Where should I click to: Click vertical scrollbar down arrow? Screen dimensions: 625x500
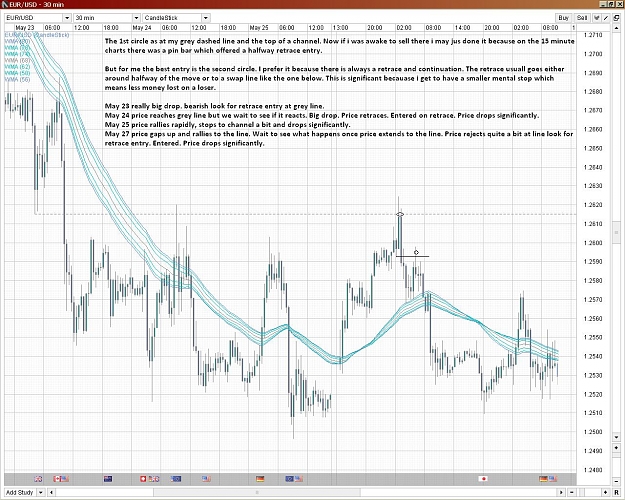[616, 437]
